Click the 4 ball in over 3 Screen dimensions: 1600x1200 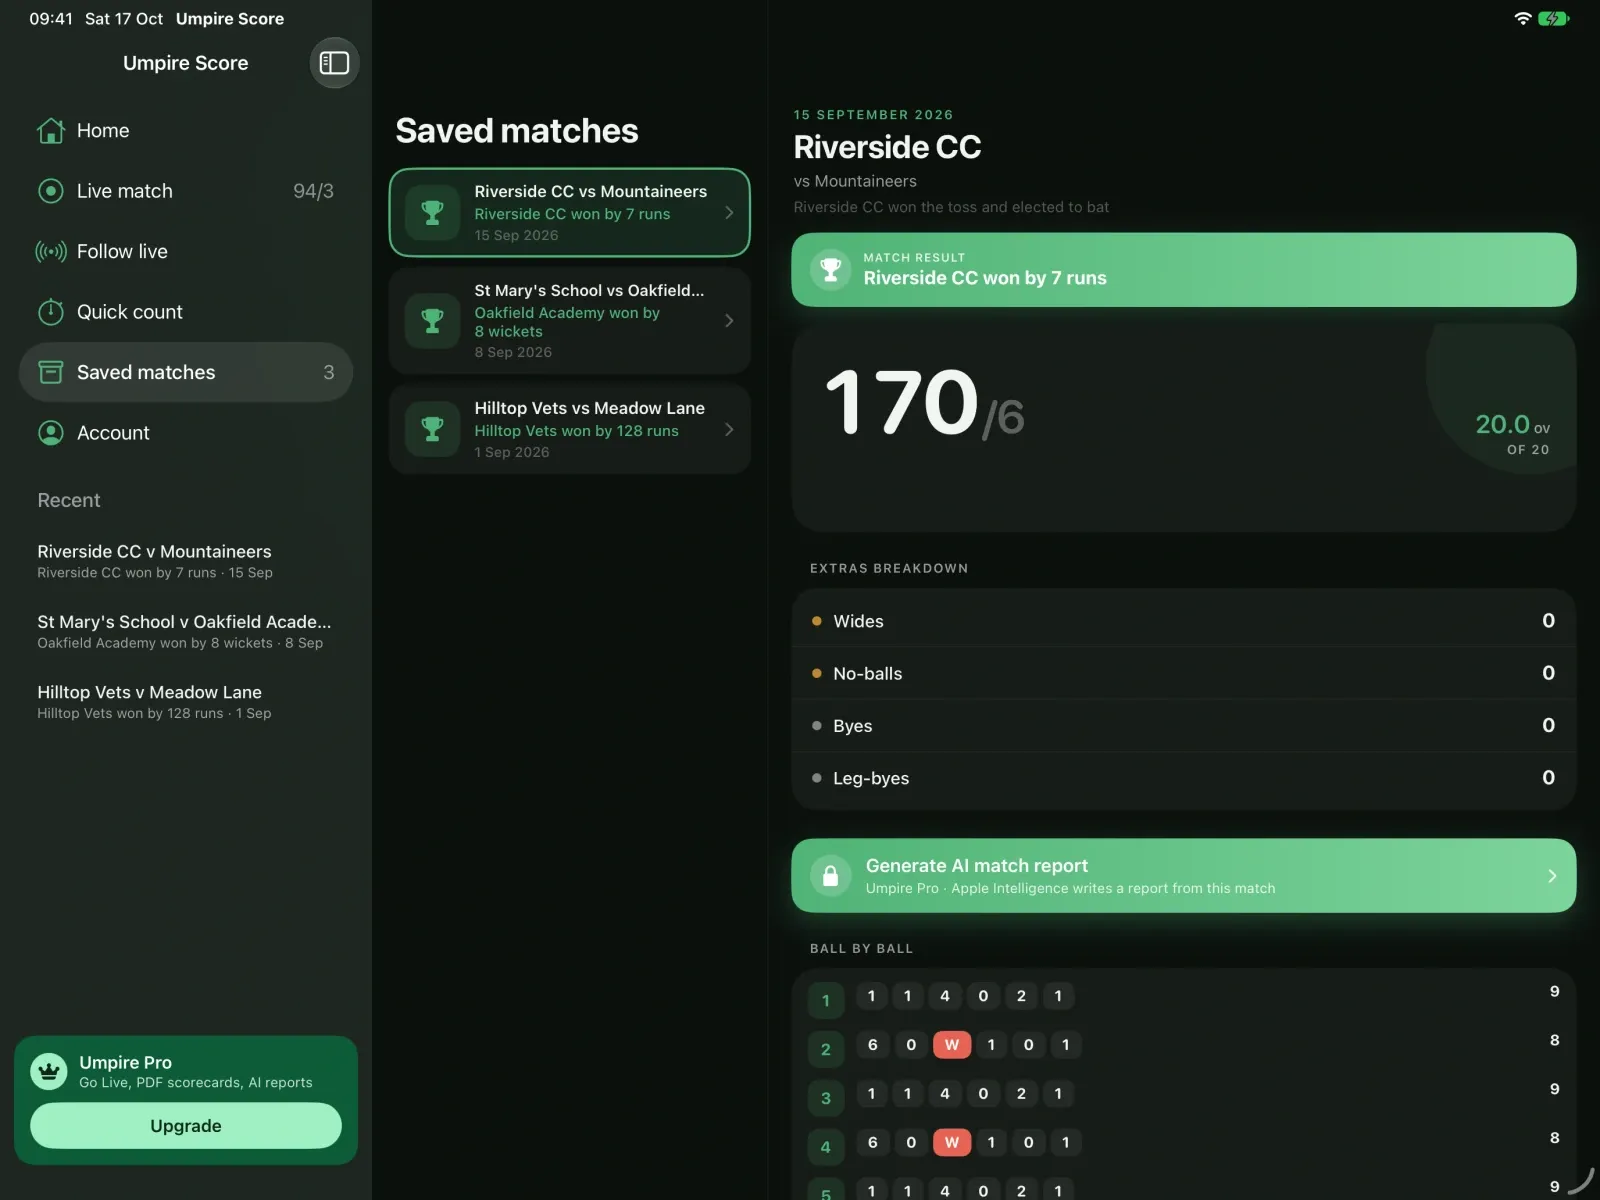coord(945,1094)
